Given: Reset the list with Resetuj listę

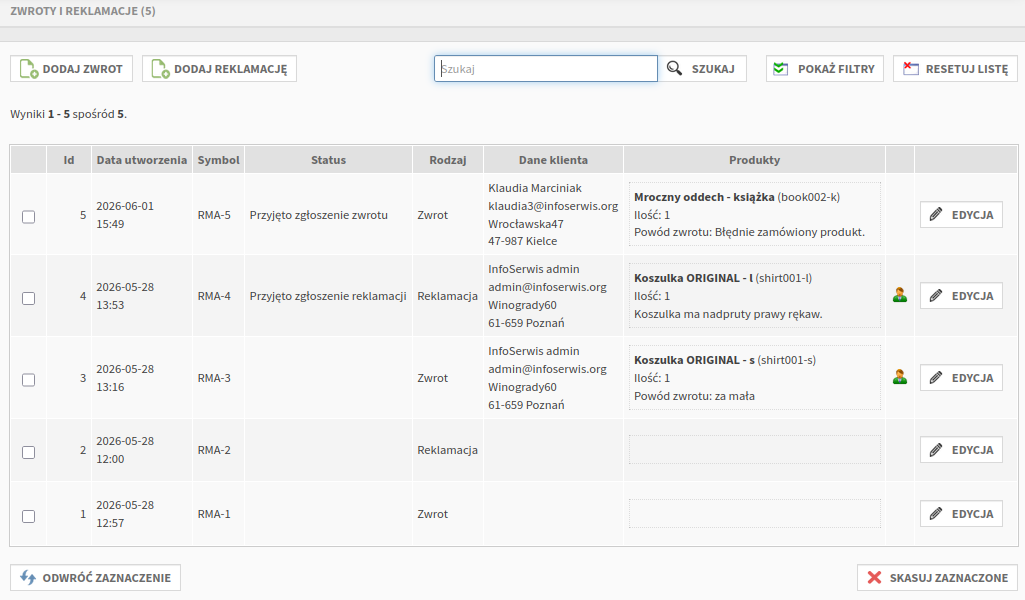Looking at the screenshot, I should [x=956, y=69].
